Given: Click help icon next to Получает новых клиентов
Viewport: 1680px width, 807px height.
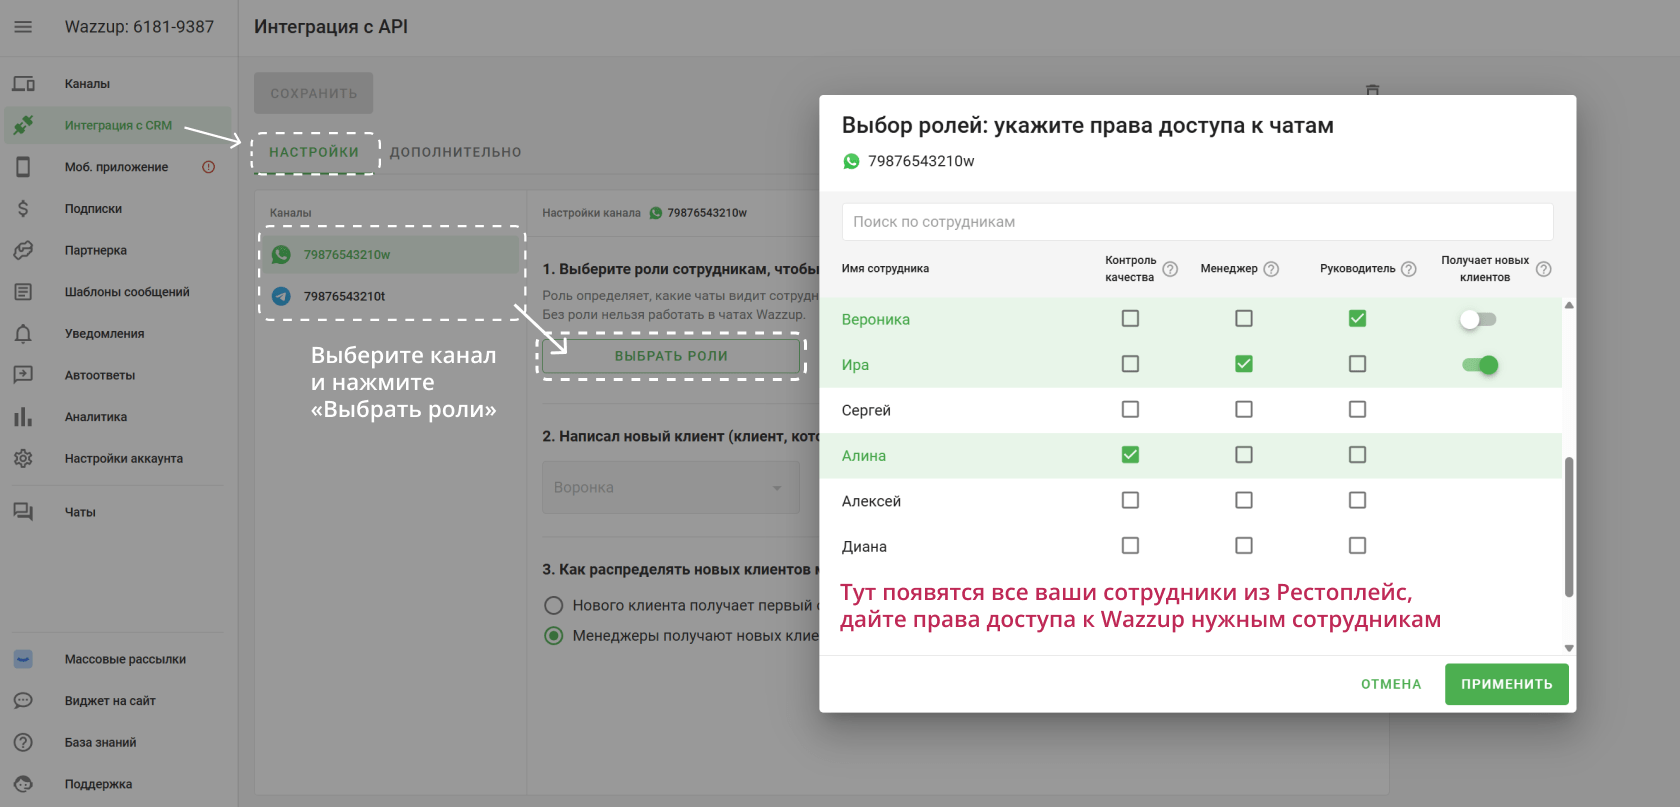Looking at the screenshot, I should click(1543, 269).
